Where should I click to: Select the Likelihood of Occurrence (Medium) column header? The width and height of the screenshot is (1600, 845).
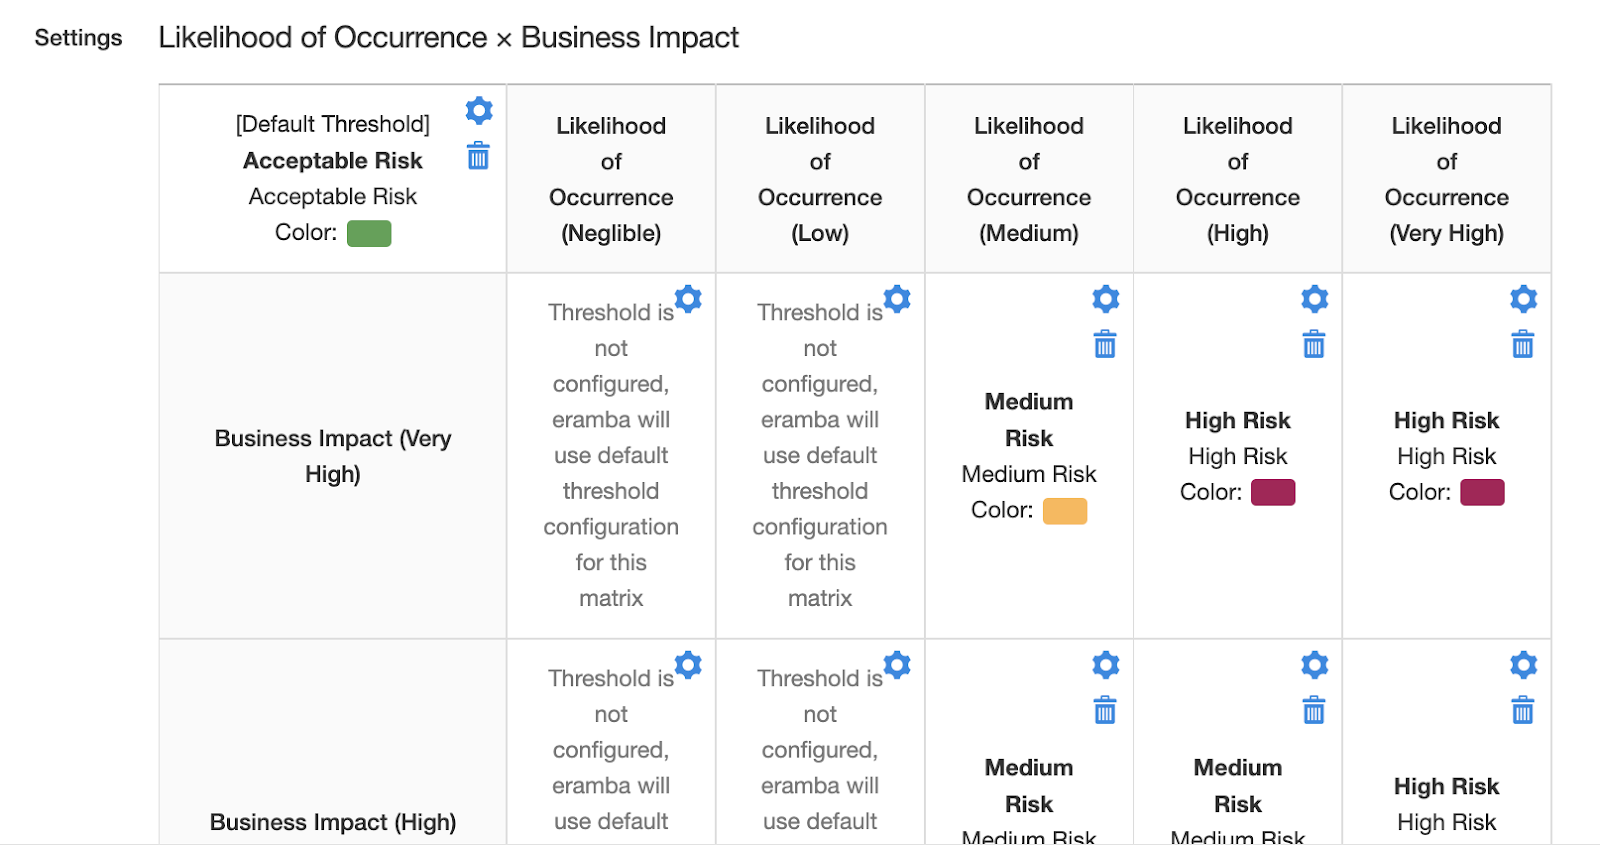click(x=1028, y=179)
